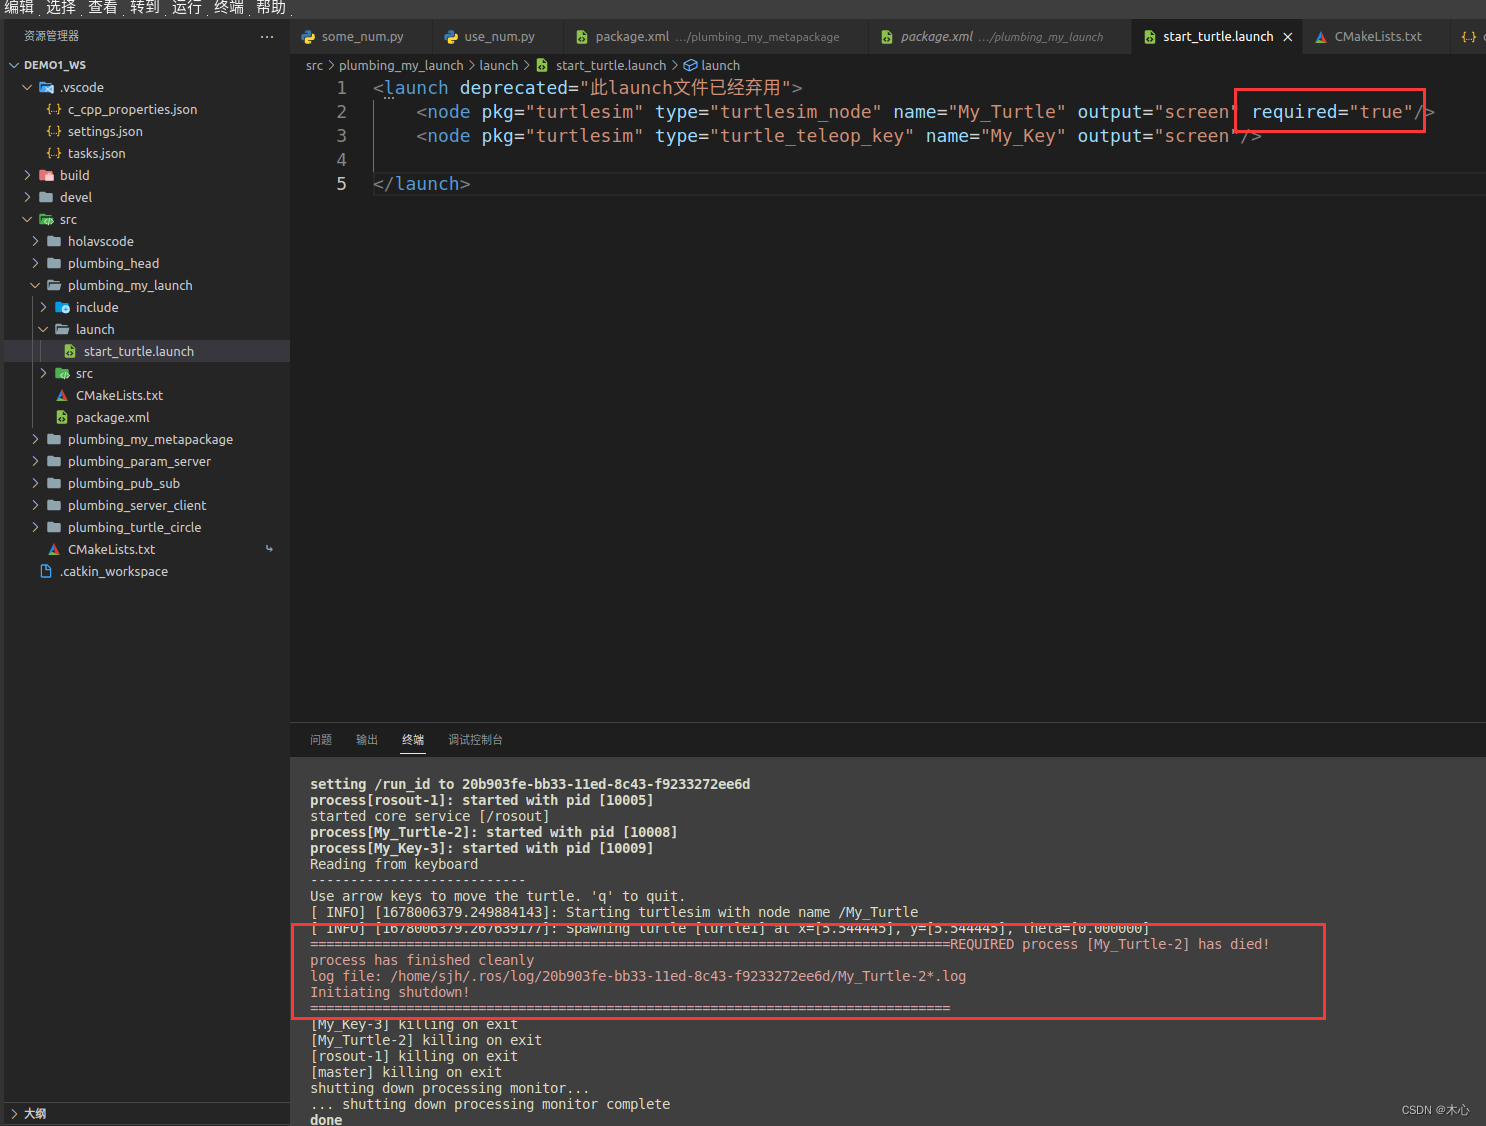Click line number 3 in the editor gutter

tap(341, 136)
